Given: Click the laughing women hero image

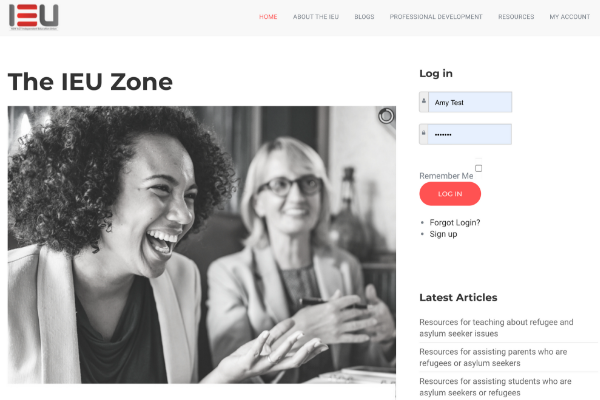Looking at the screenshot, I should tap(202, 245).
